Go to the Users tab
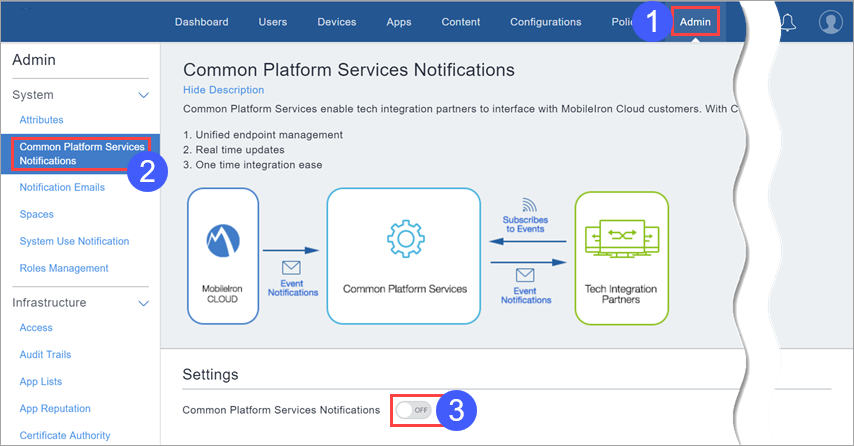 [273, 22]
